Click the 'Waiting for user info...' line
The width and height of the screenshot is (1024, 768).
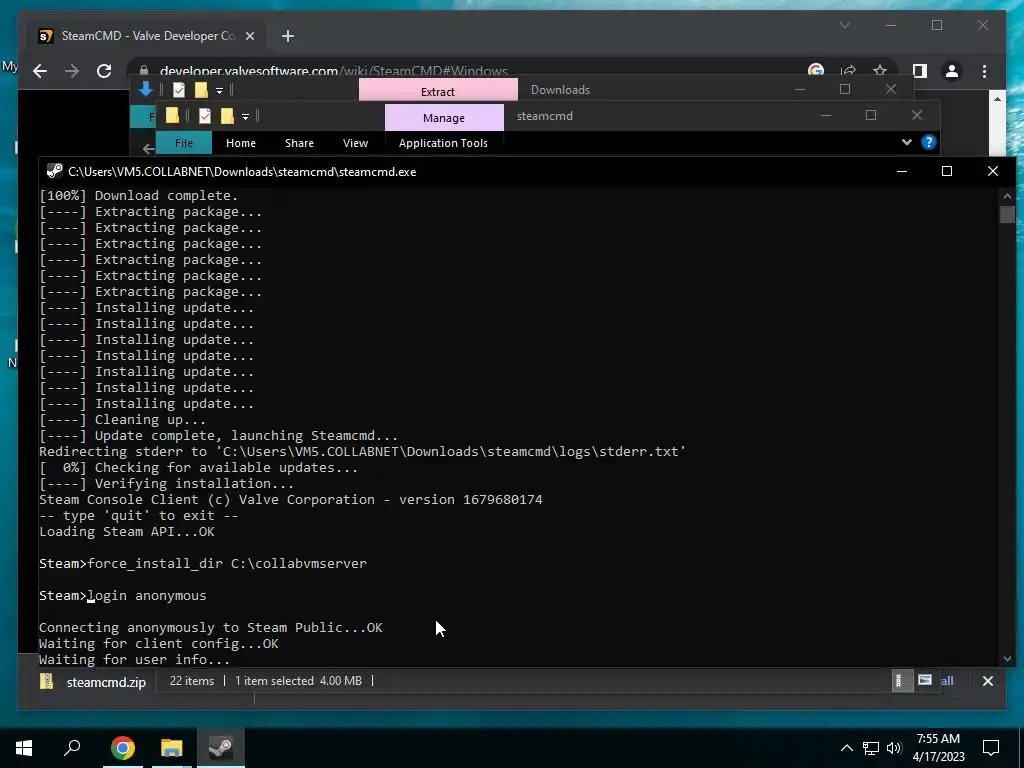pos(135,660)
